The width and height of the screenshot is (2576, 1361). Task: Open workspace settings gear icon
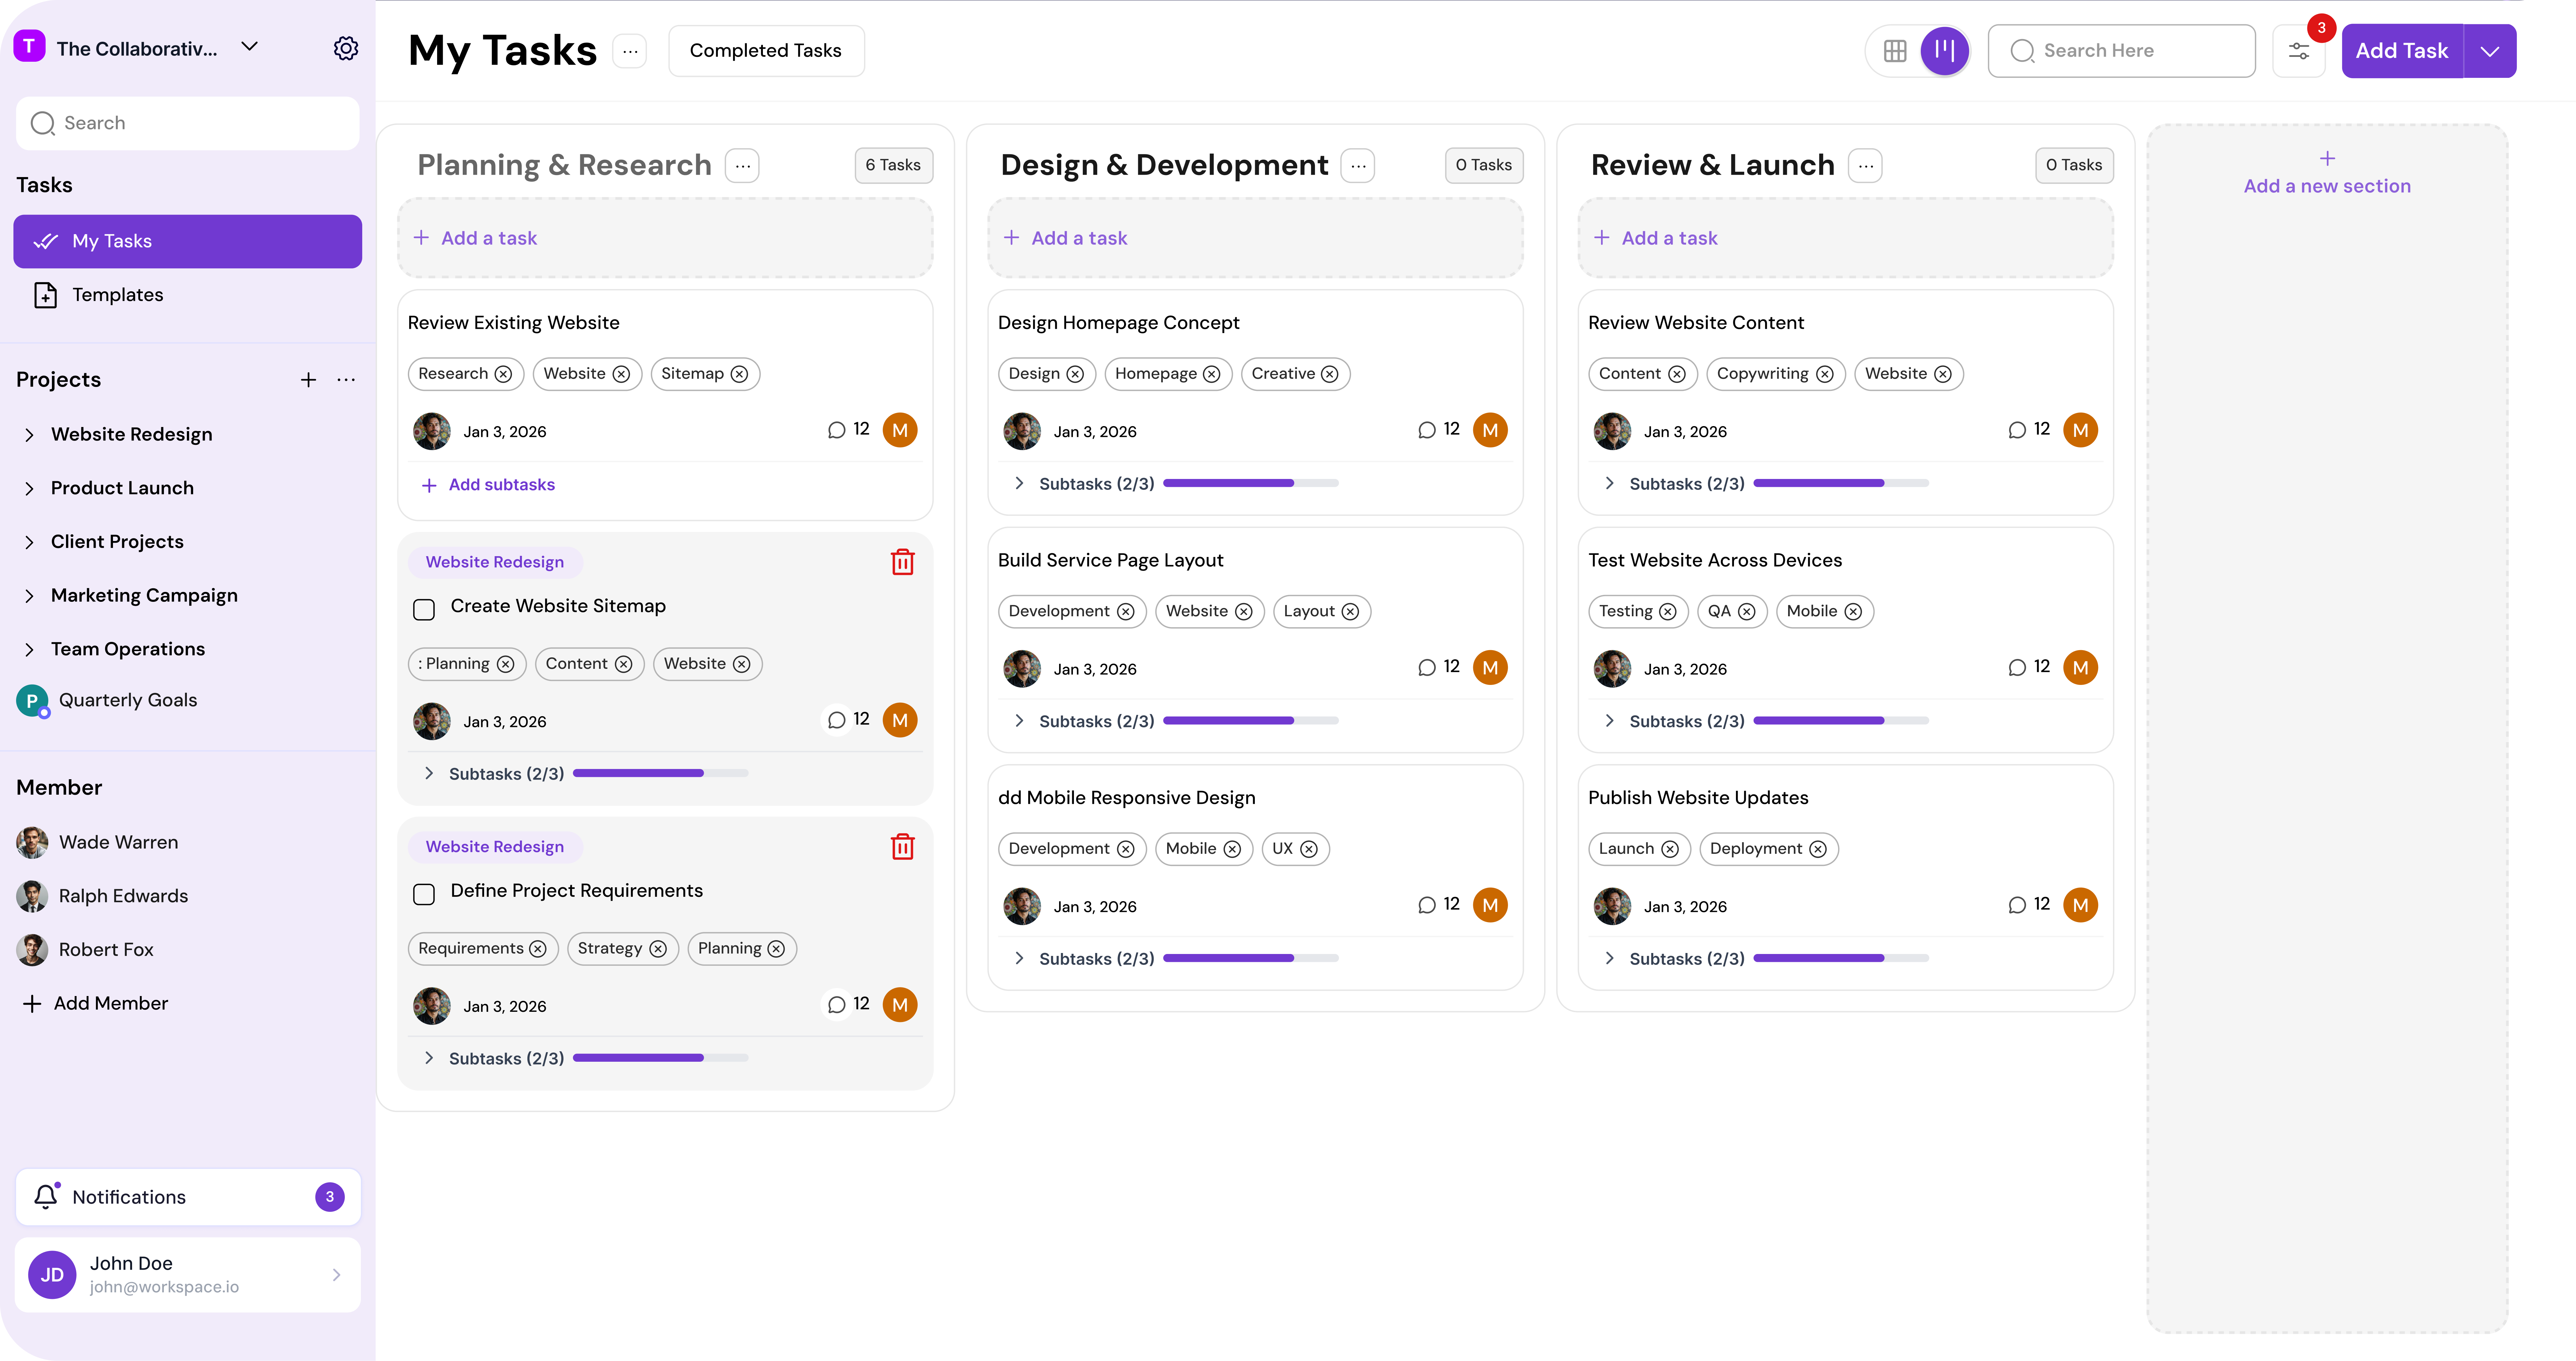[346, 48]
